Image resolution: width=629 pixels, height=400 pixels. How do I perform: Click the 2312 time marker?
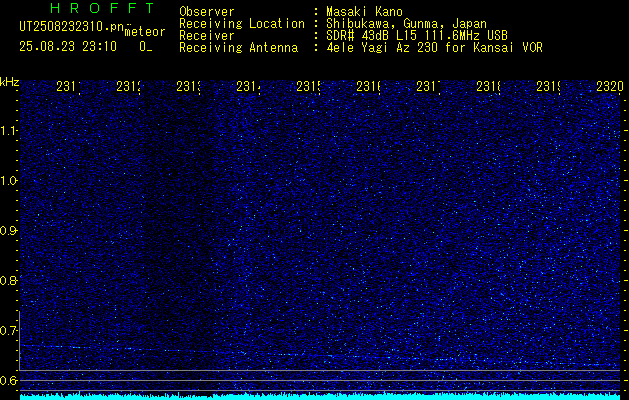(128, 86)
